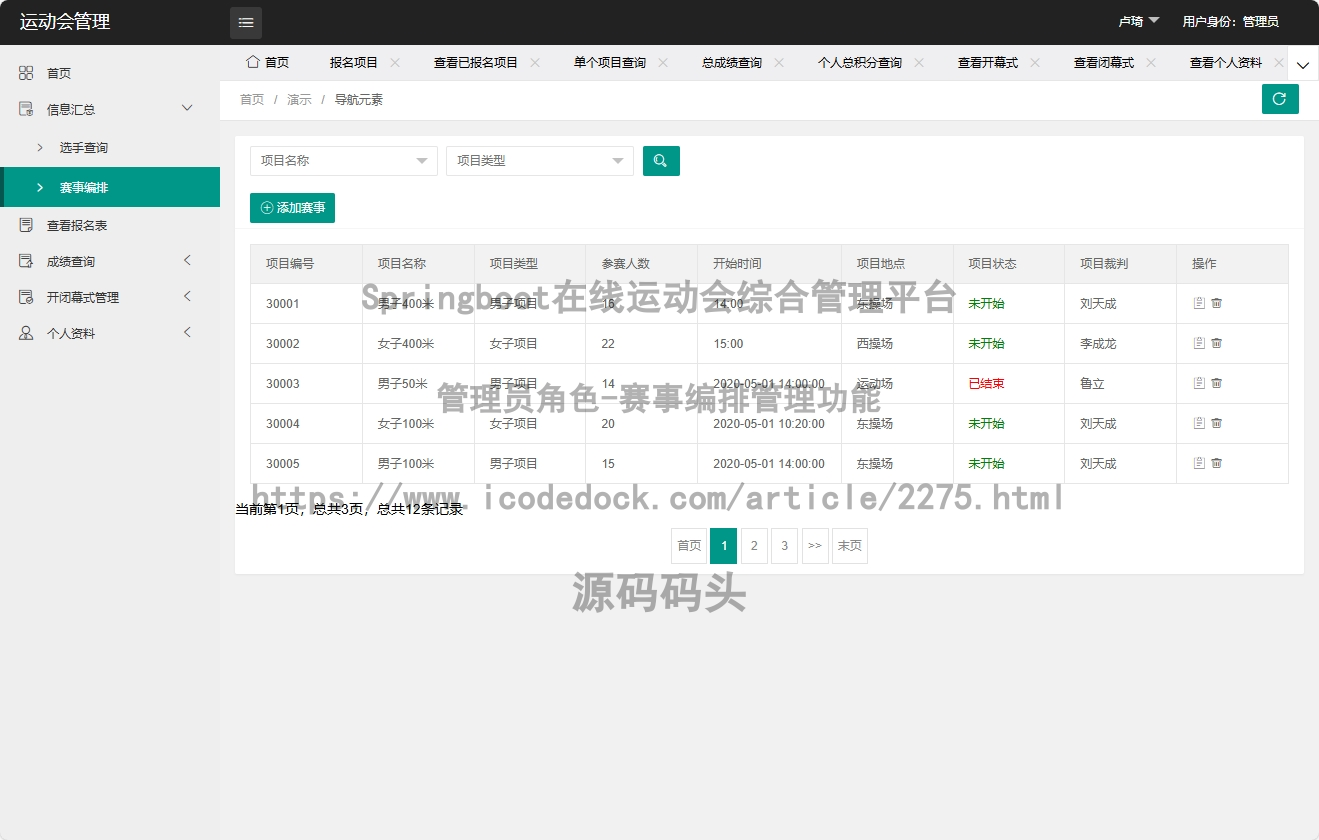Click the 首页 grid icon in sidebar

point(26,73)
